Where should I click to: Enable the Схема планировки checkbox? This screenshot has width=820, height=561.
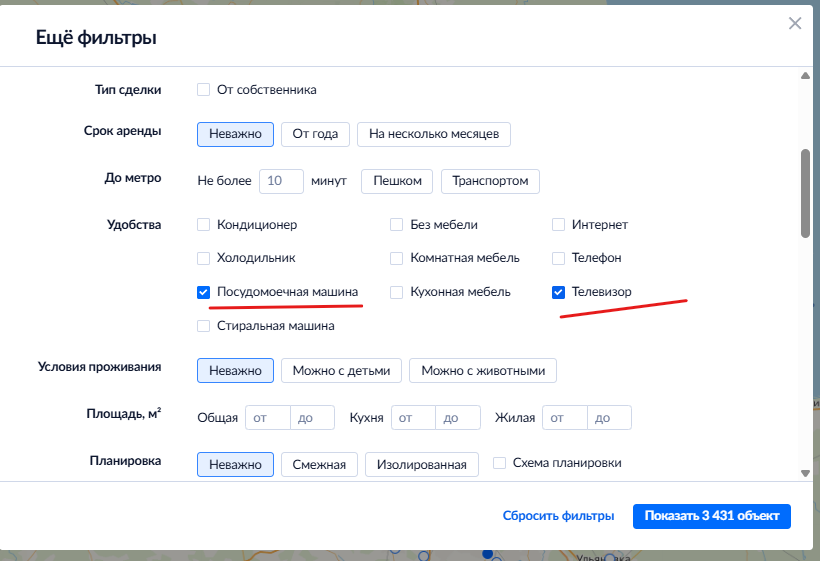[x=500, y=463]
